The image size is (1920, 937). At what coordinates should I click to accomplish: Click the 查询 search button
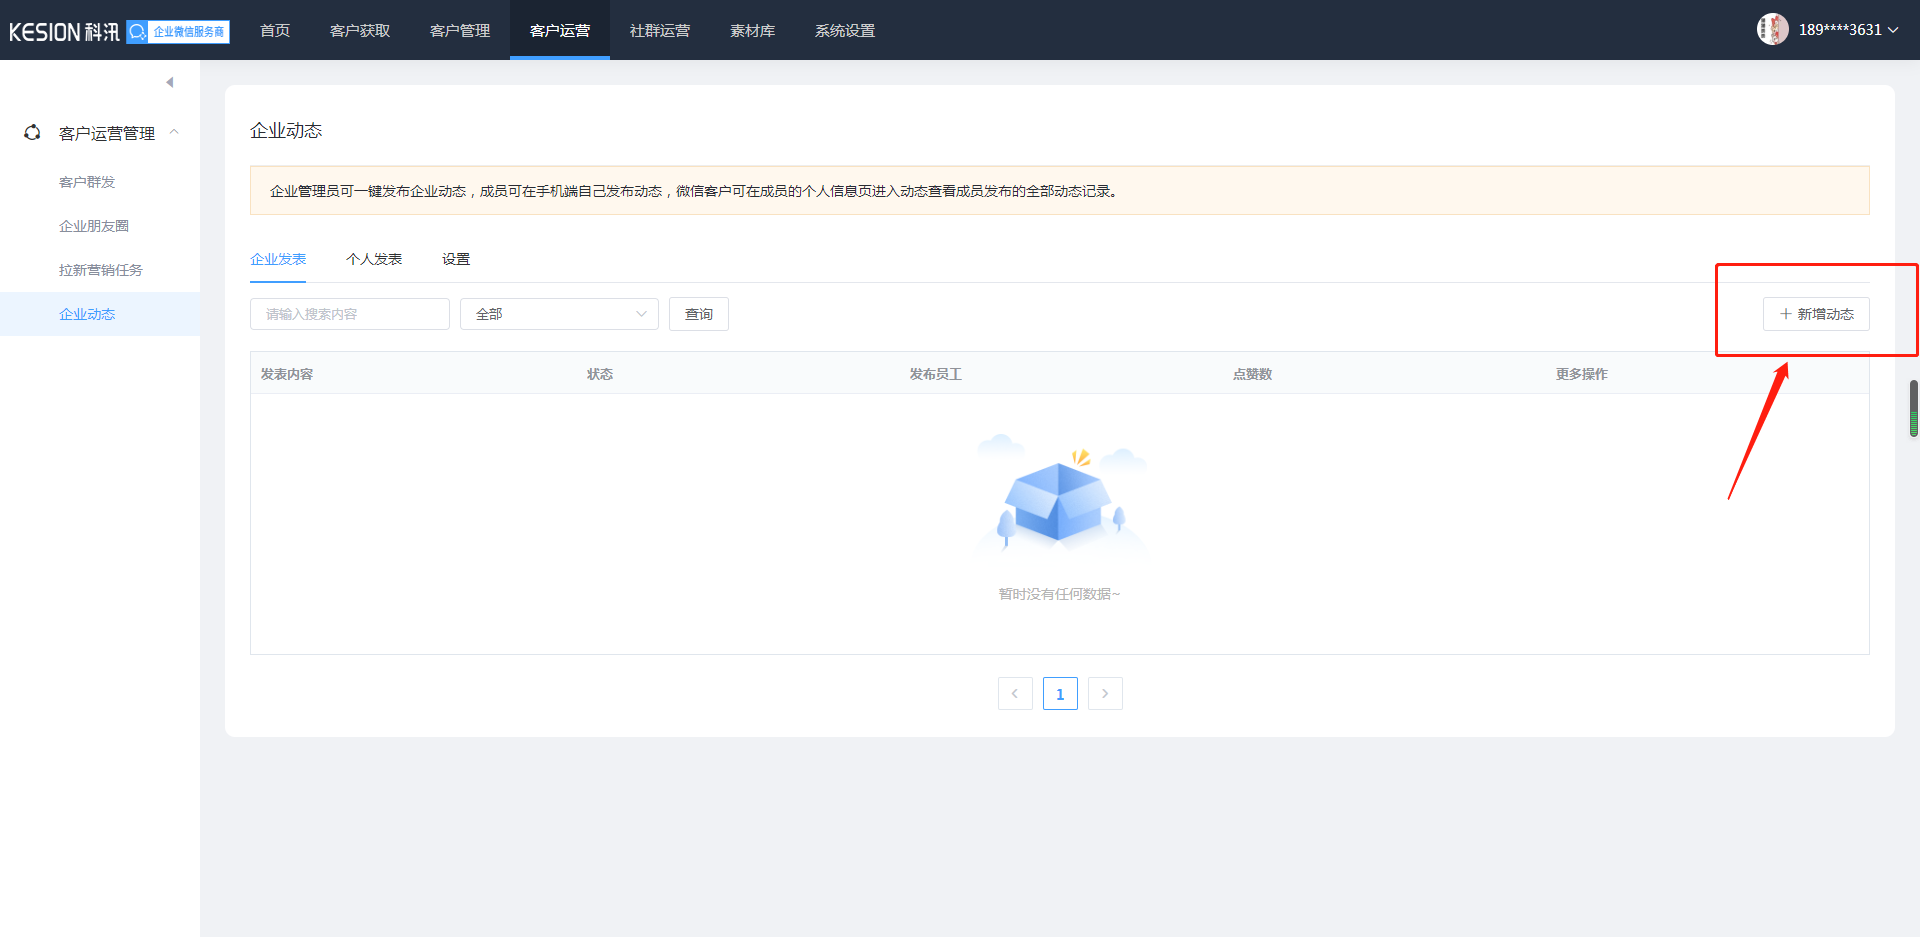699,314
